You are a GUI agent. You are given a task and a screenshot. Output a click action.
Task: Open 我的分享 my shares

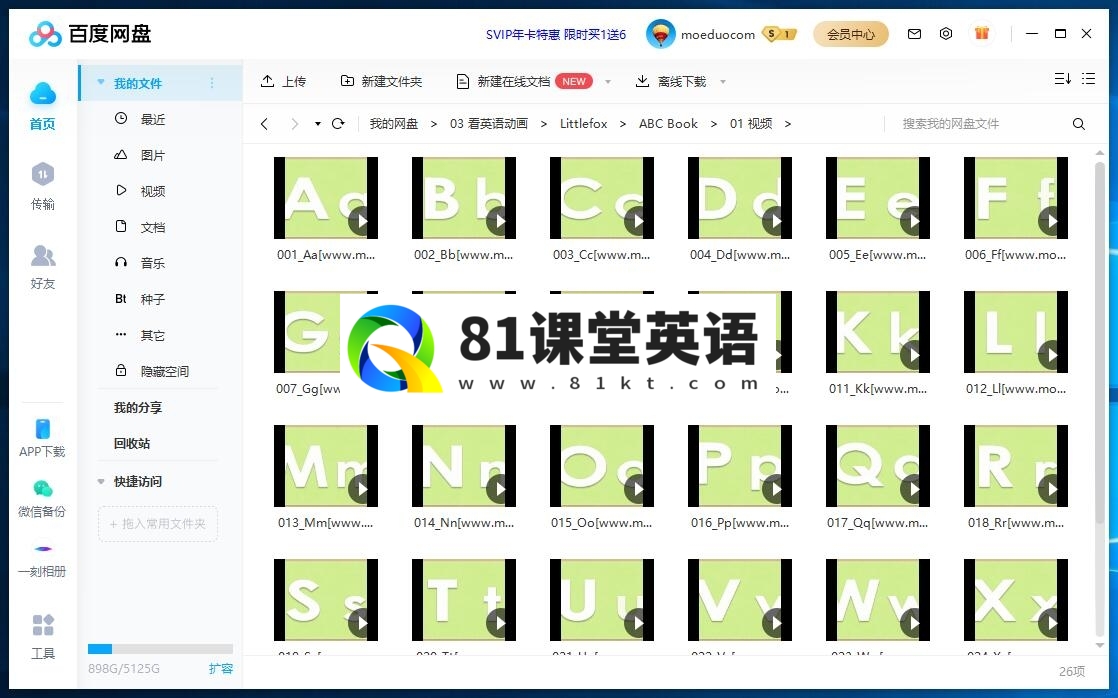[138, 408]
